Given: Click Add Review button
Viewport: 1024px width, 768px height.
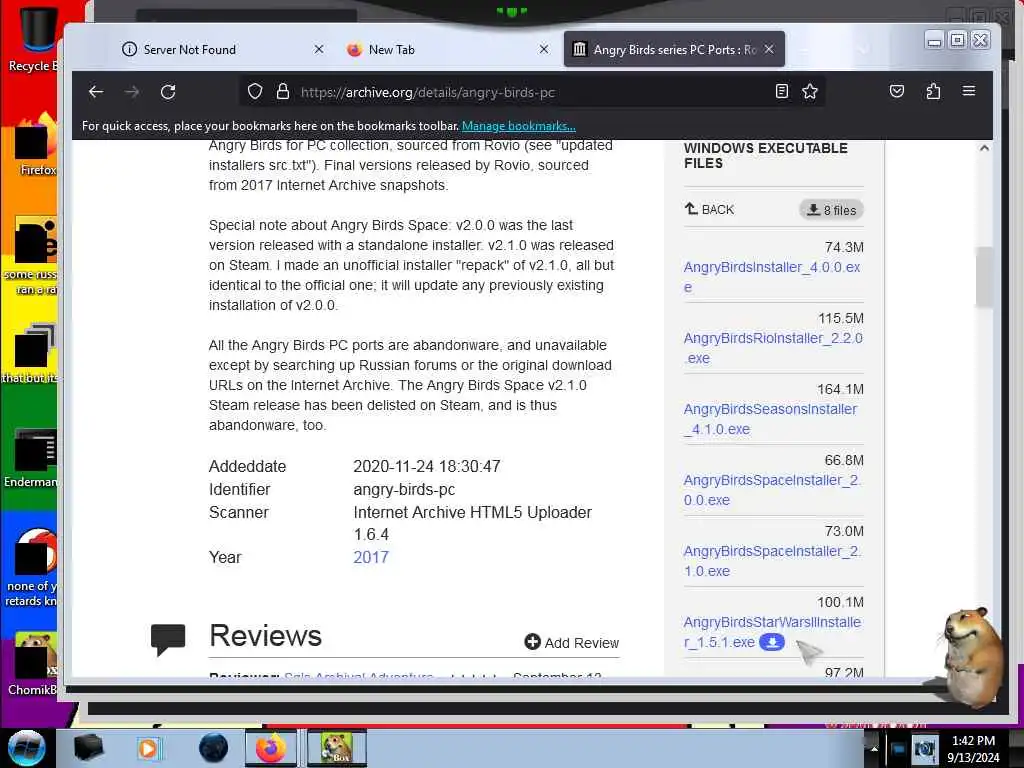Looking at the screenshot, I should pos(571,643).
